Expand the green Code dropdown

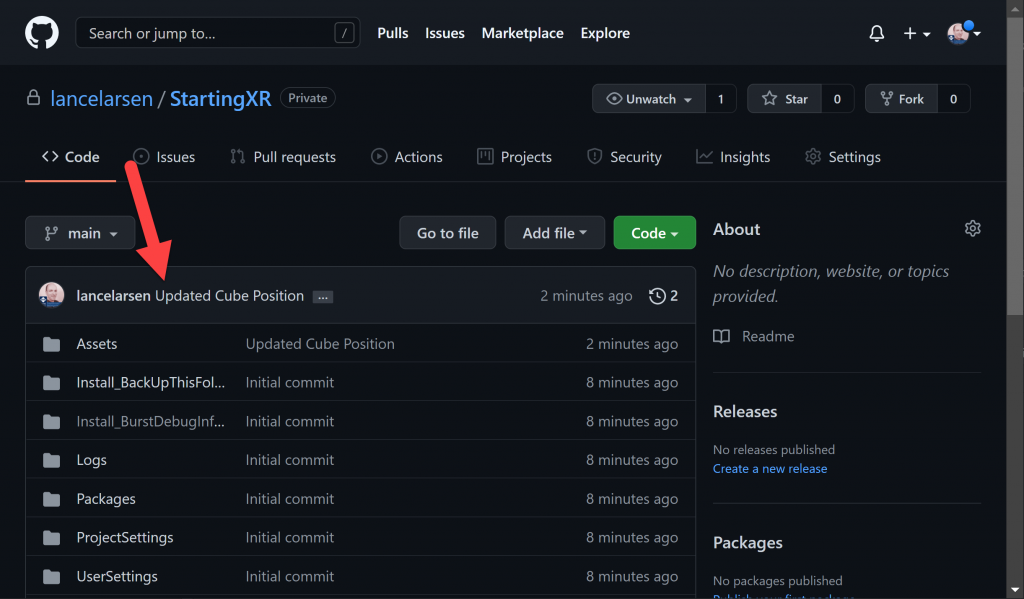[654, 233]
